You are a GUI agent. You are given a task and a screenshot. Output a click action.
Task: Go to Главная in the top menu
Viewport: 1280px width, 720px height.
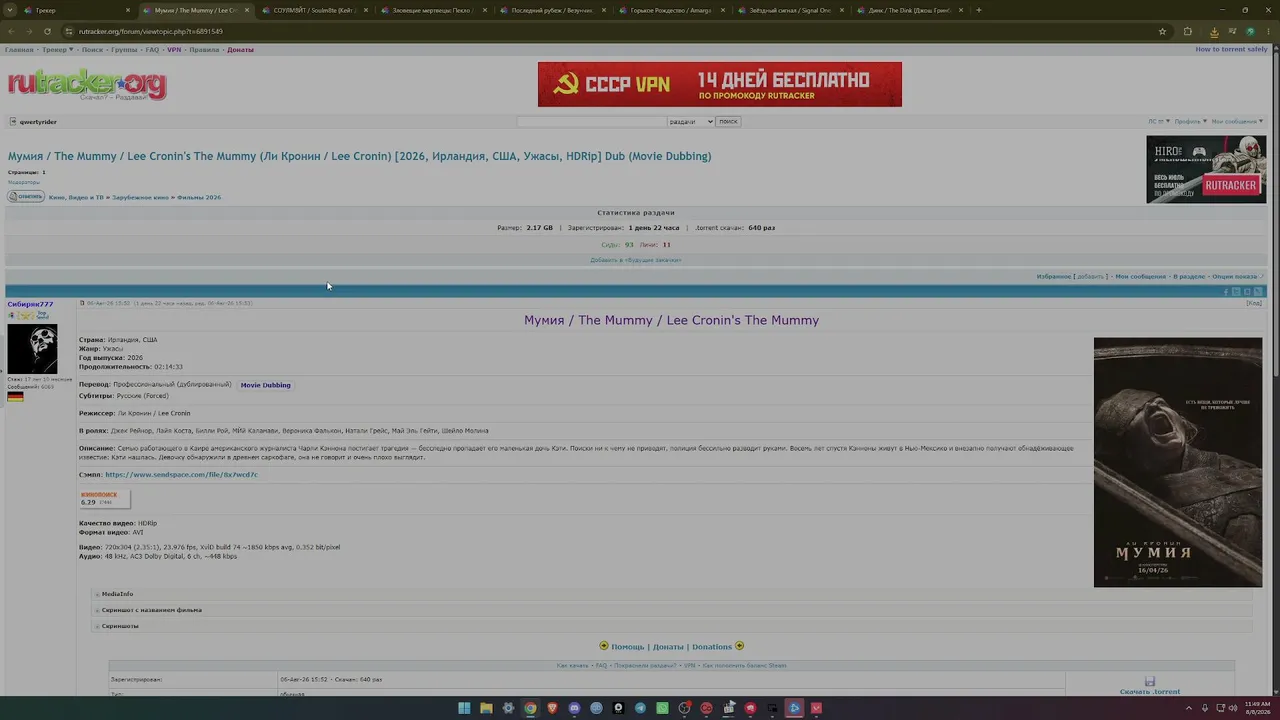(x=19, y=49)
